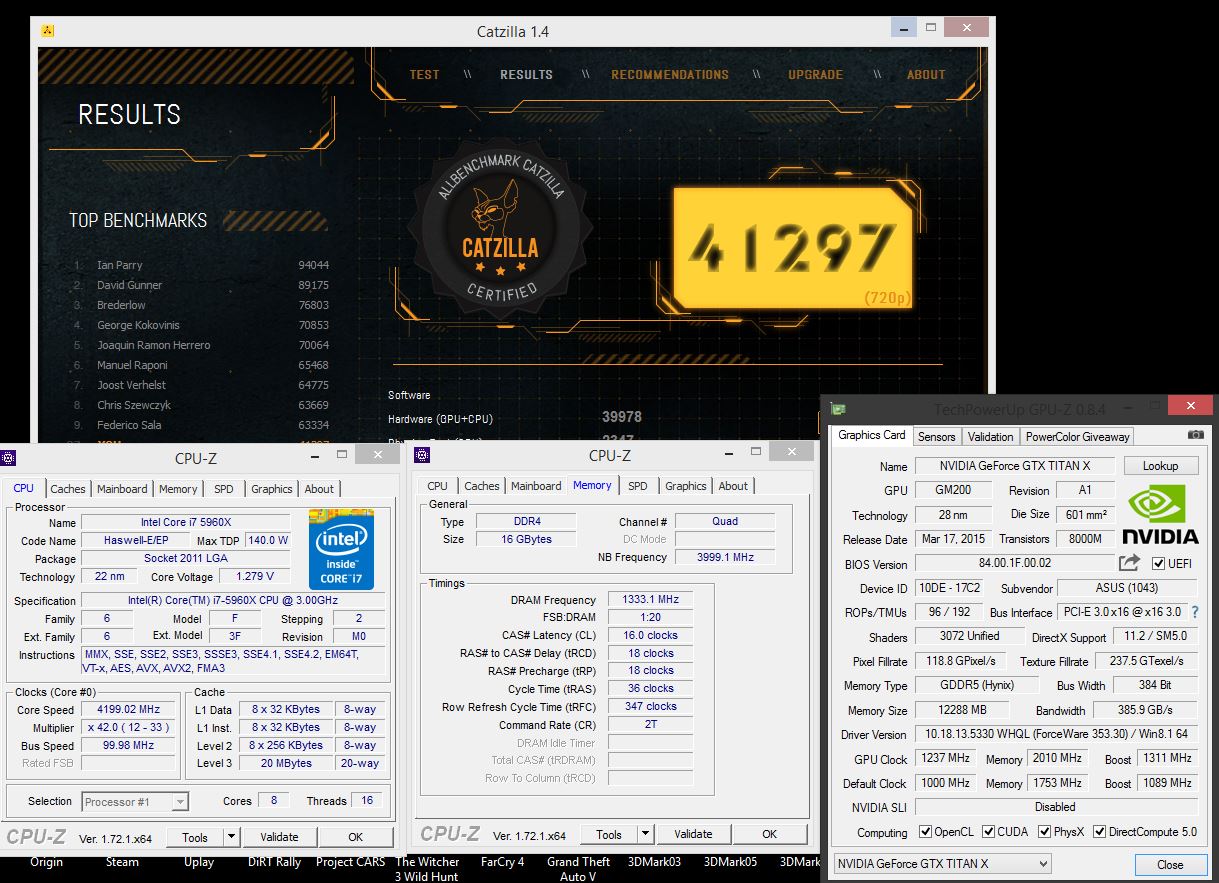This screenshot has width=1219, height=883.
Task: Open Caches tab in CPU-Z Processor window
Action: coord(68,489)
